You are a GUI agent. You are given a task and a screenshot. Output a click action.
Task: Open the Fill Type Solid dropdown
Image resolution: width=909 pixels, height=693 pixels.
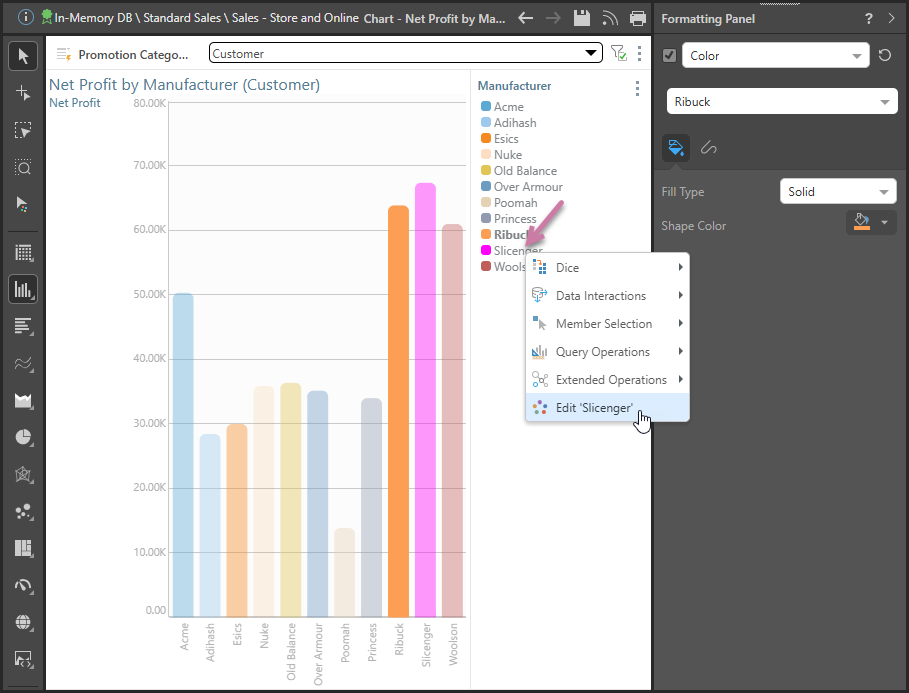pyautogui.click(x=837, y=192)
